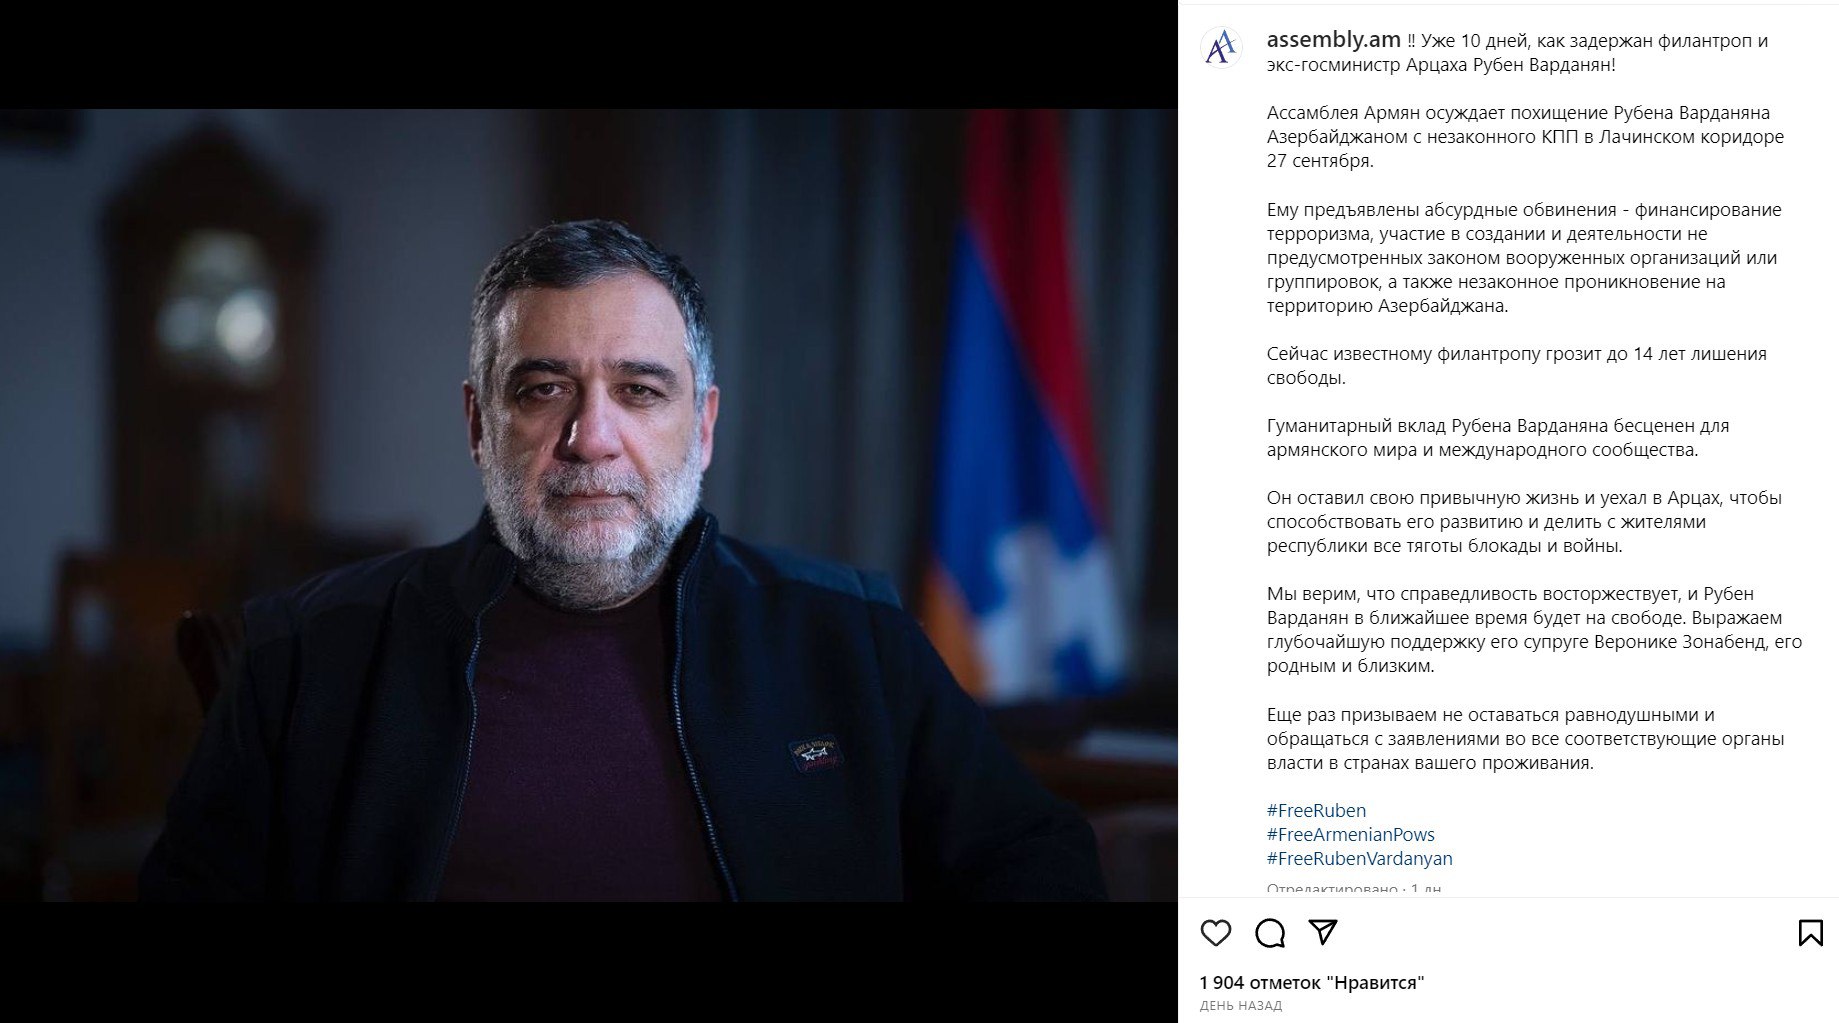The width and height of the screenshot is (1839, 1023).
Task: Like the post with the heart icon
Action: pyautogui.click(x=1215, y=933)
